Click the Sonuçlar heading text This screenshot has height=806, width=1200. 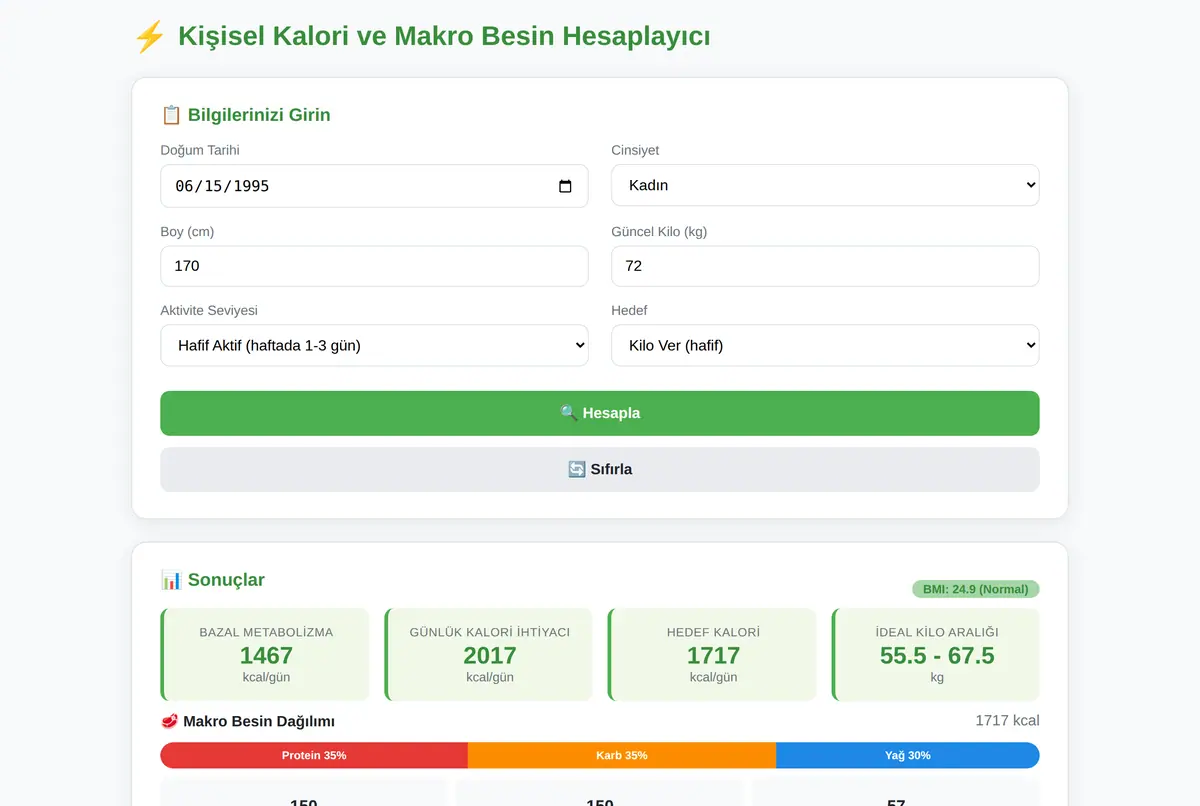(x=226, y=580)
